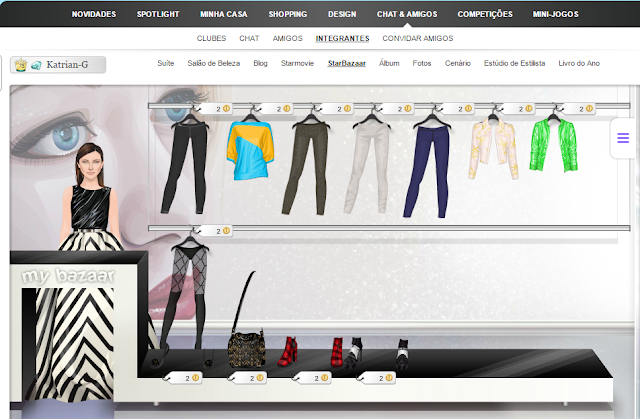Click the crown icon next to Katrian-G
The width and height of the screenshot is (640, 419).
pyautogui.click(x=20, y=65)
